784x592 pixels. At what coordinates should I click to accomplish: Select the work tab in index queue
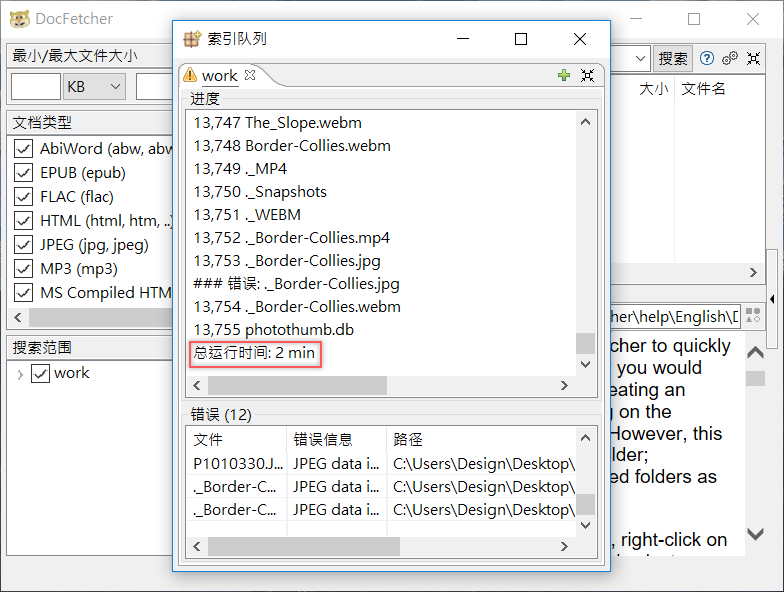pyautogui.click(x=220, y=76)
